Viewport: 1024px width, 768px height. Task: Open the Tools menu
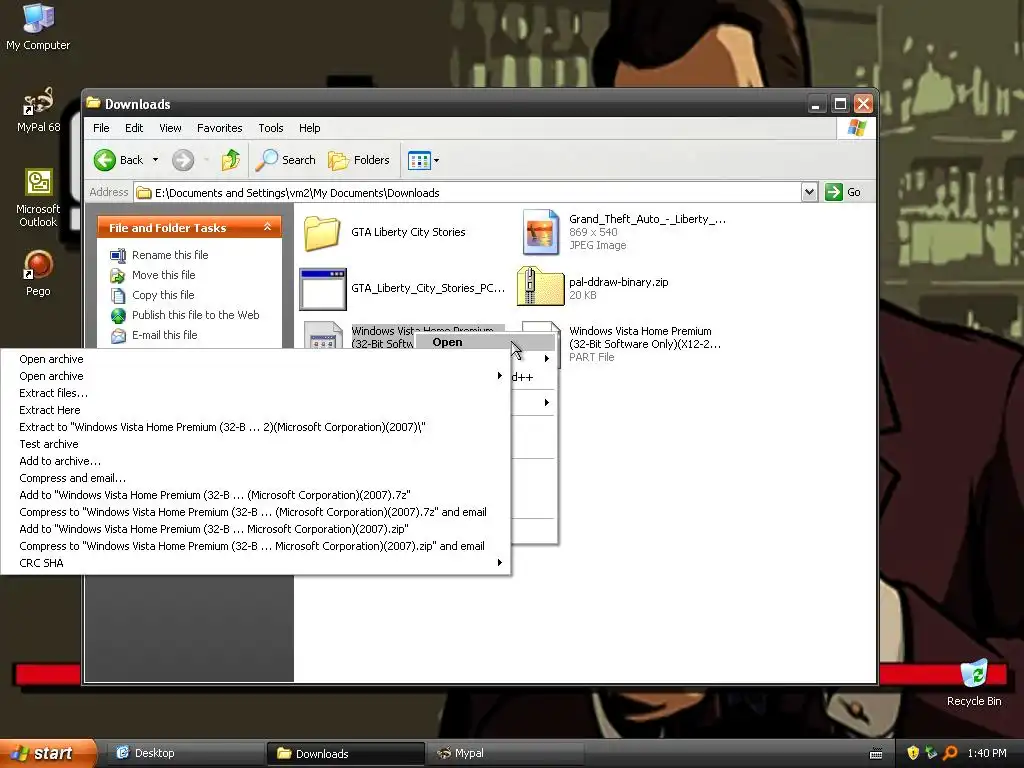point(270,128)
